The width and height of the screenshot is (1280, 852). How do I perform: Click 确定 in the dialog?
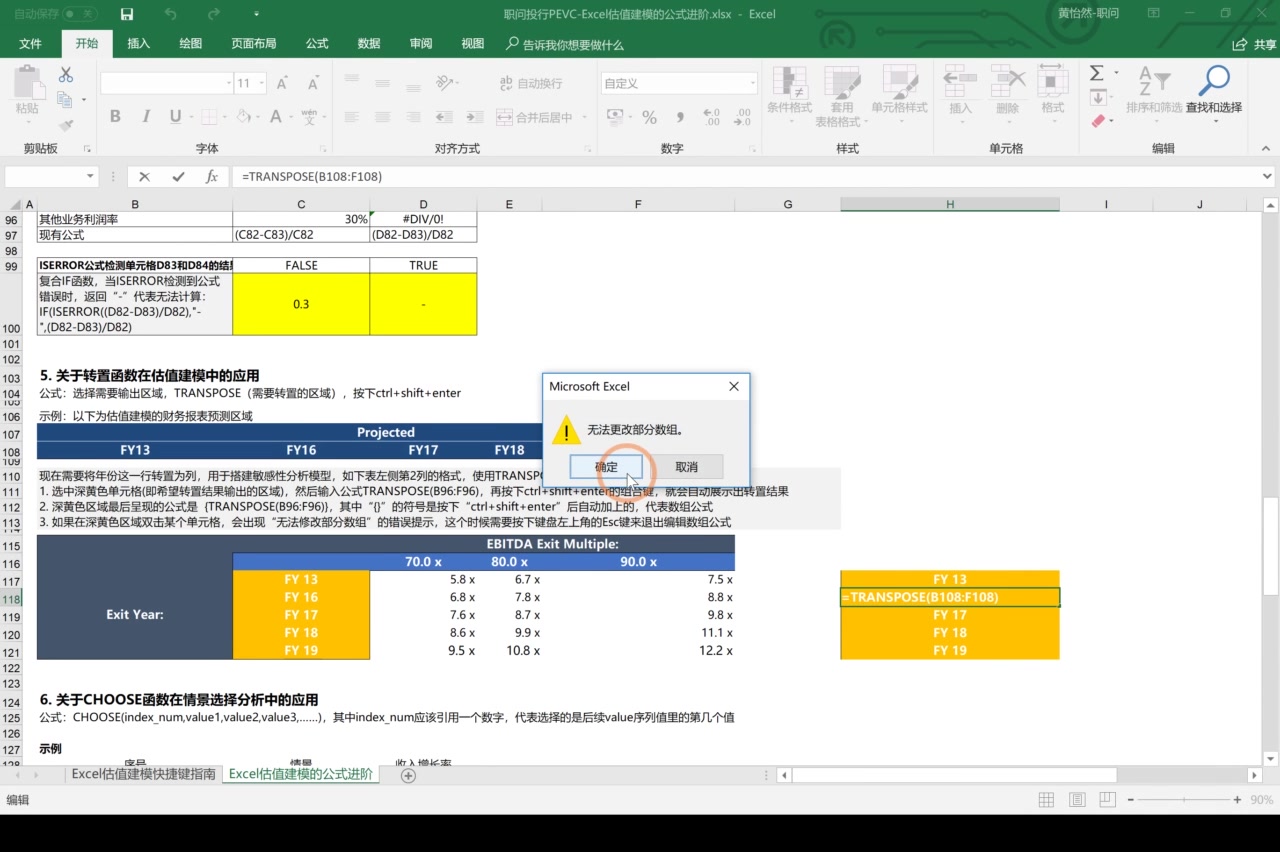click(x=606, y=467)
